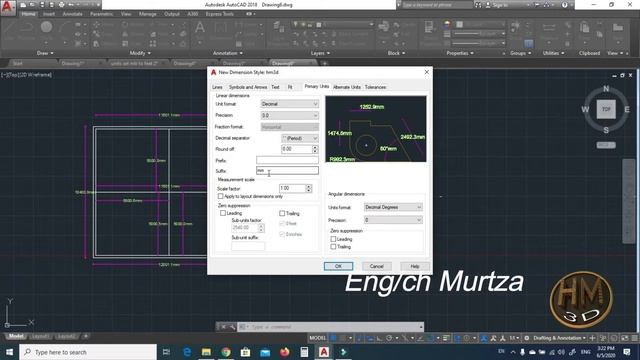Click the Paste icon in Clipboard panel
The image size is (640, 360).
click(x=584, y=28)
